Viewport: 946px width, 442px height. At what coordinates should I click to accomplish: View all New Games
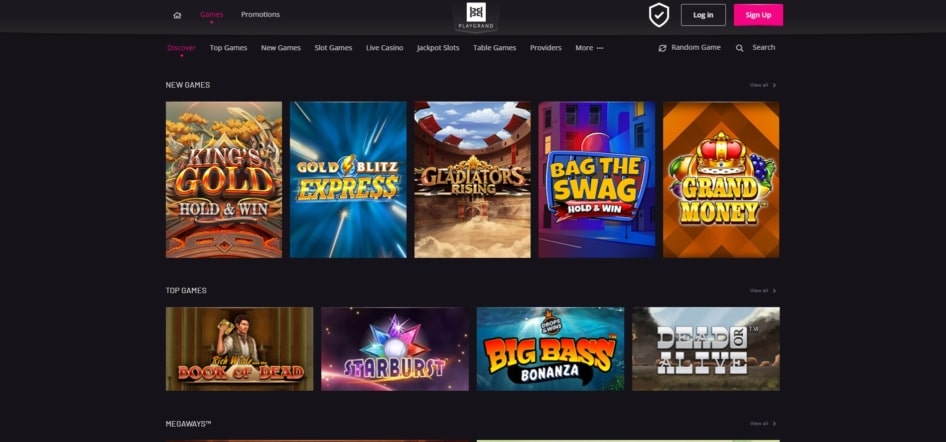[x=763, y=85]
